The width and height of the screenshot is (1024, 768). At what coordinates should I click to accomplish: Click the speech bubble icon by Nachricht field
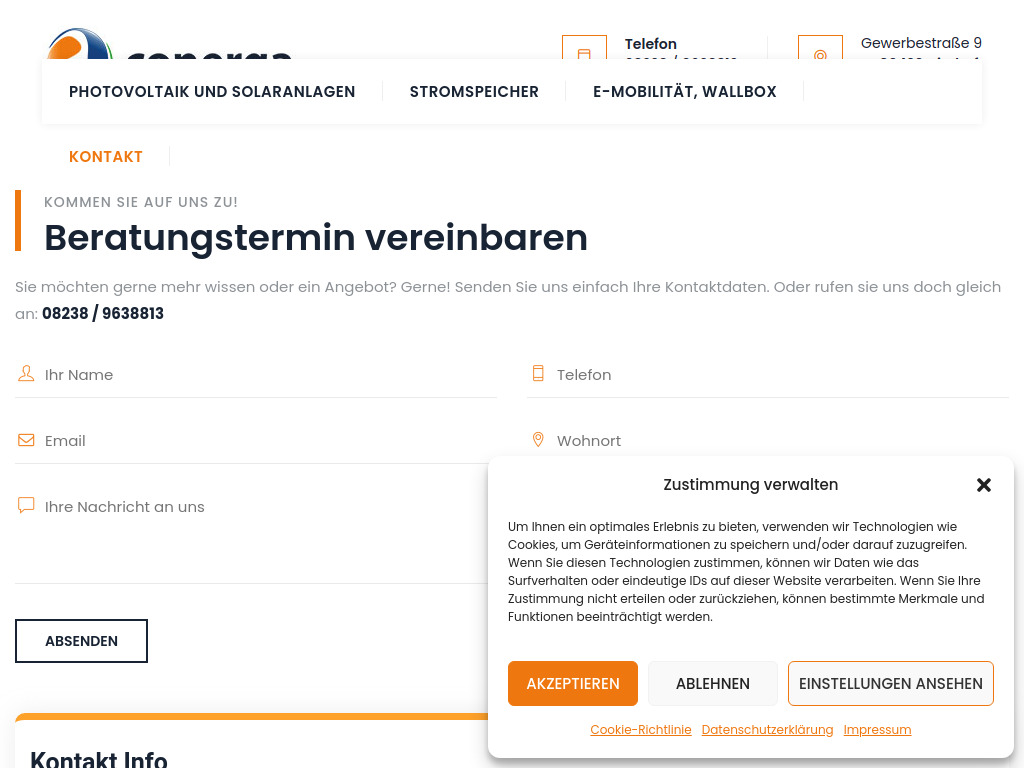pyautogui.click(x=25, y=504)
